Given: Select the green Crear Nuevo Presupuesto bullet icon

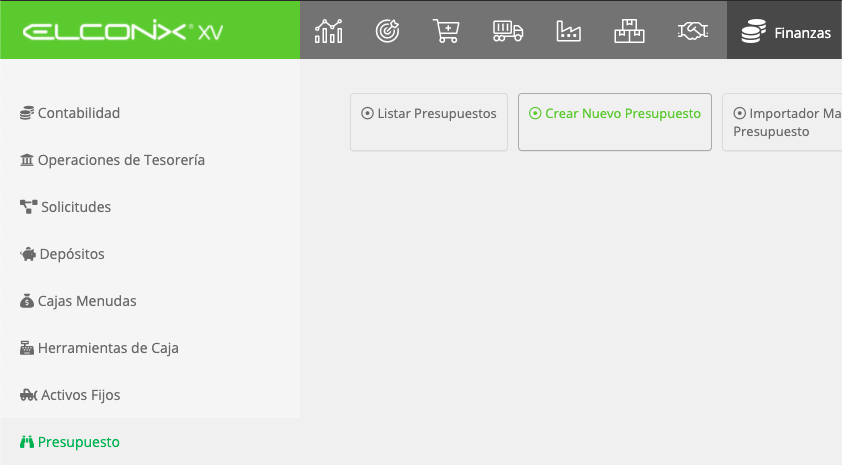Looking at the screenshot, I should coord(535,113).
